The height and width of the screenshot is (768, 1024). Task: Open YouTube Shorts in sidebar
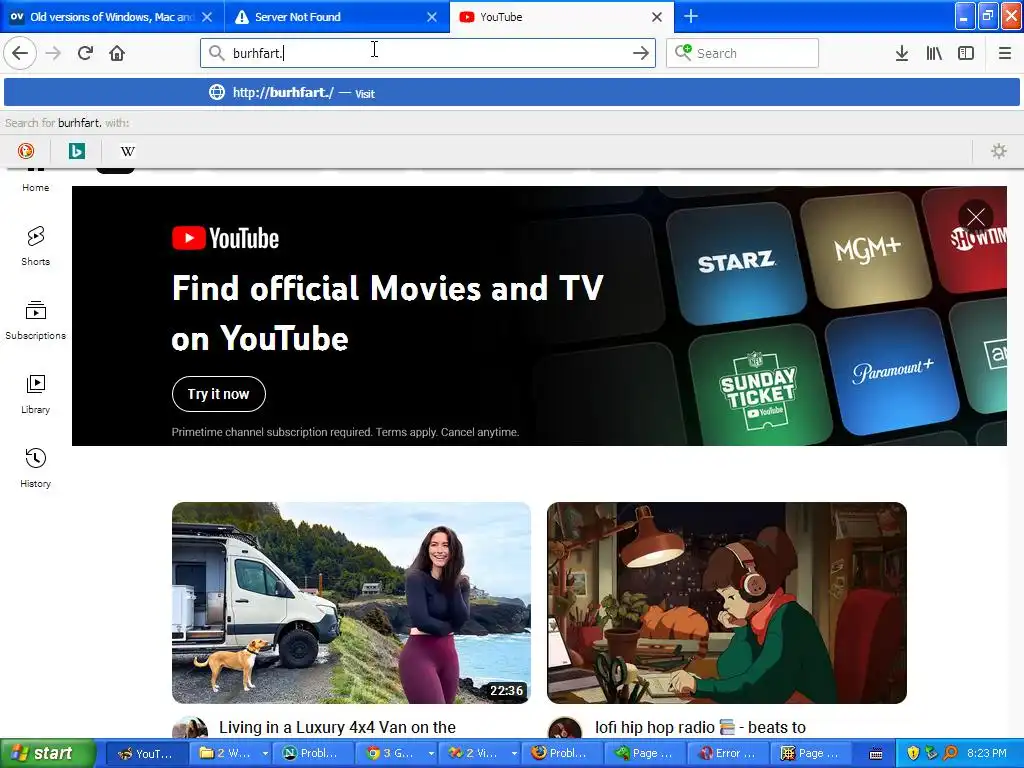coord(35,246)
